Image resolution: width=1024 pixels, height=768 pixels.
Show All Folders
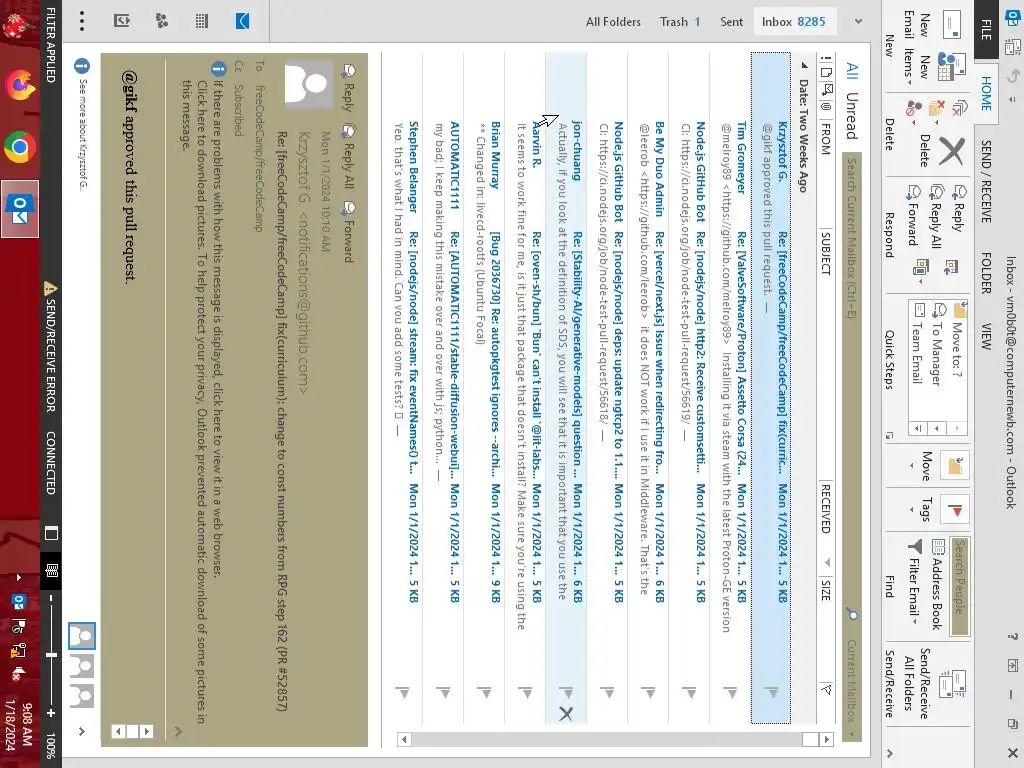tap(613, 22)
